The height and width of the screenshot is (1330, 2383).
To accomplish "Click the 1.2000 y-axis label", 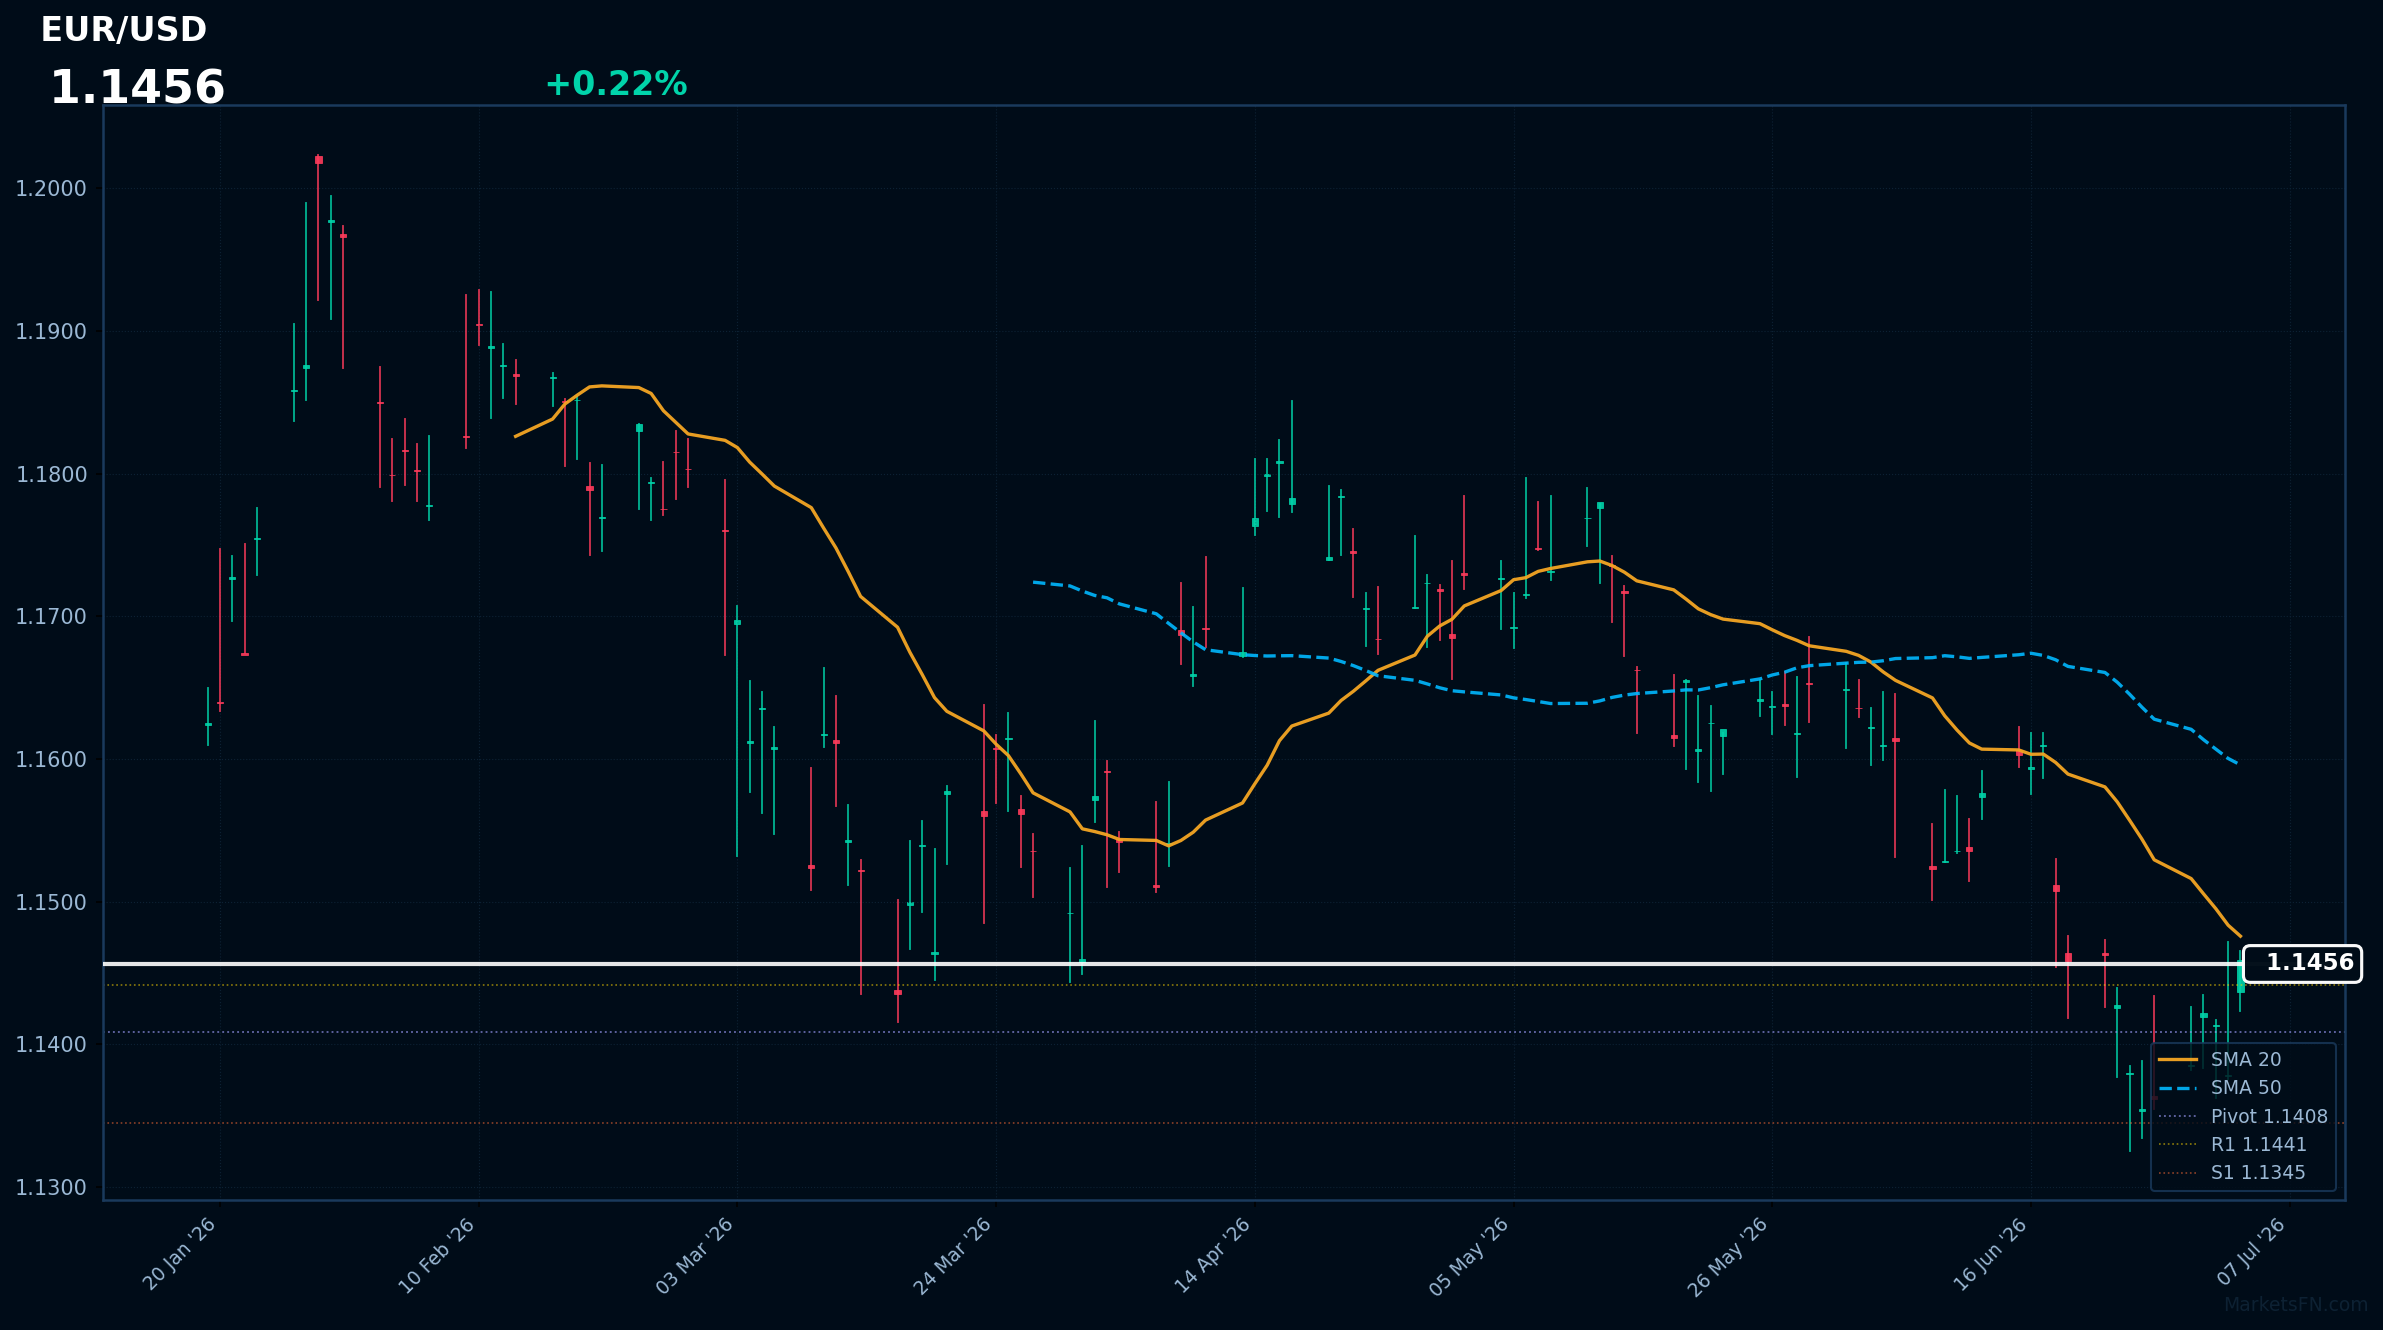I will coord(51,189).
